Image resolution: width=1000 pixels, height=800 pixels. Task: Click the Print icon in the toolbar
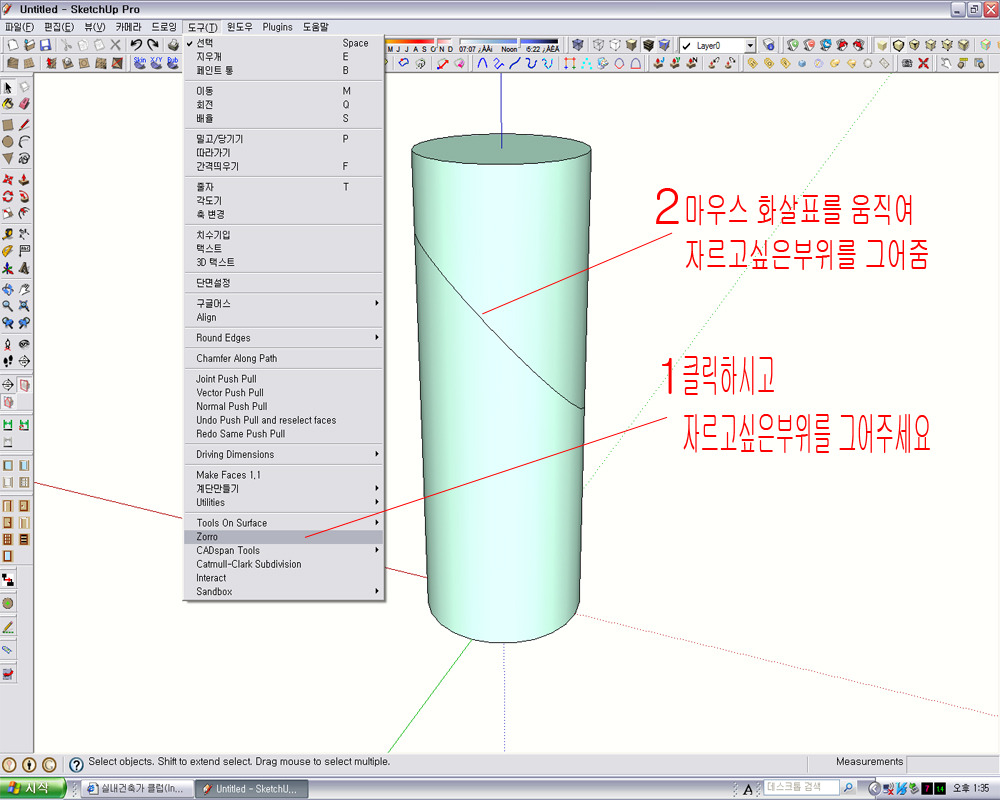(173, 45)
